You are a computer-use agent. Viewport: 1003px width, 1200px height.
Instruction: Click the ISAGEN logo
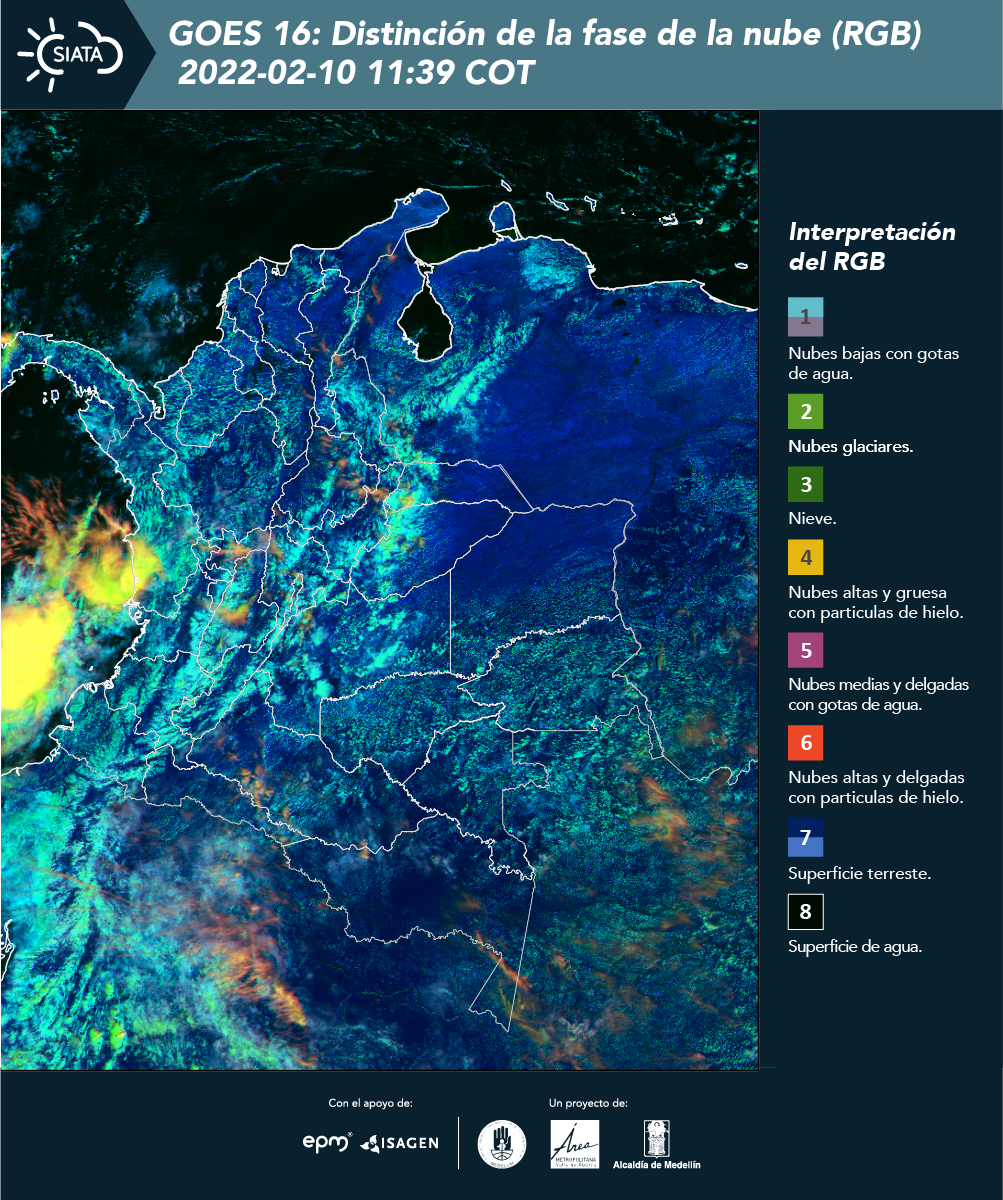[x=400, y=1142]
